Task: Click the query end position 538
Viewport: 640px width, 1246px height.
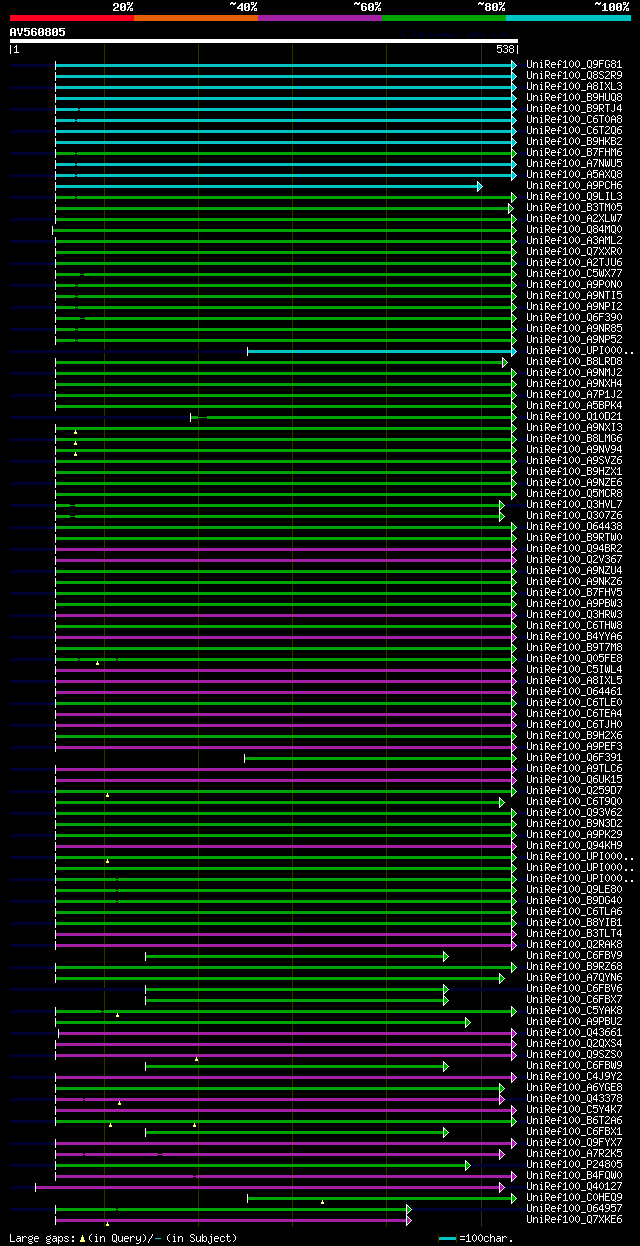Action: [x=505, y=49]
